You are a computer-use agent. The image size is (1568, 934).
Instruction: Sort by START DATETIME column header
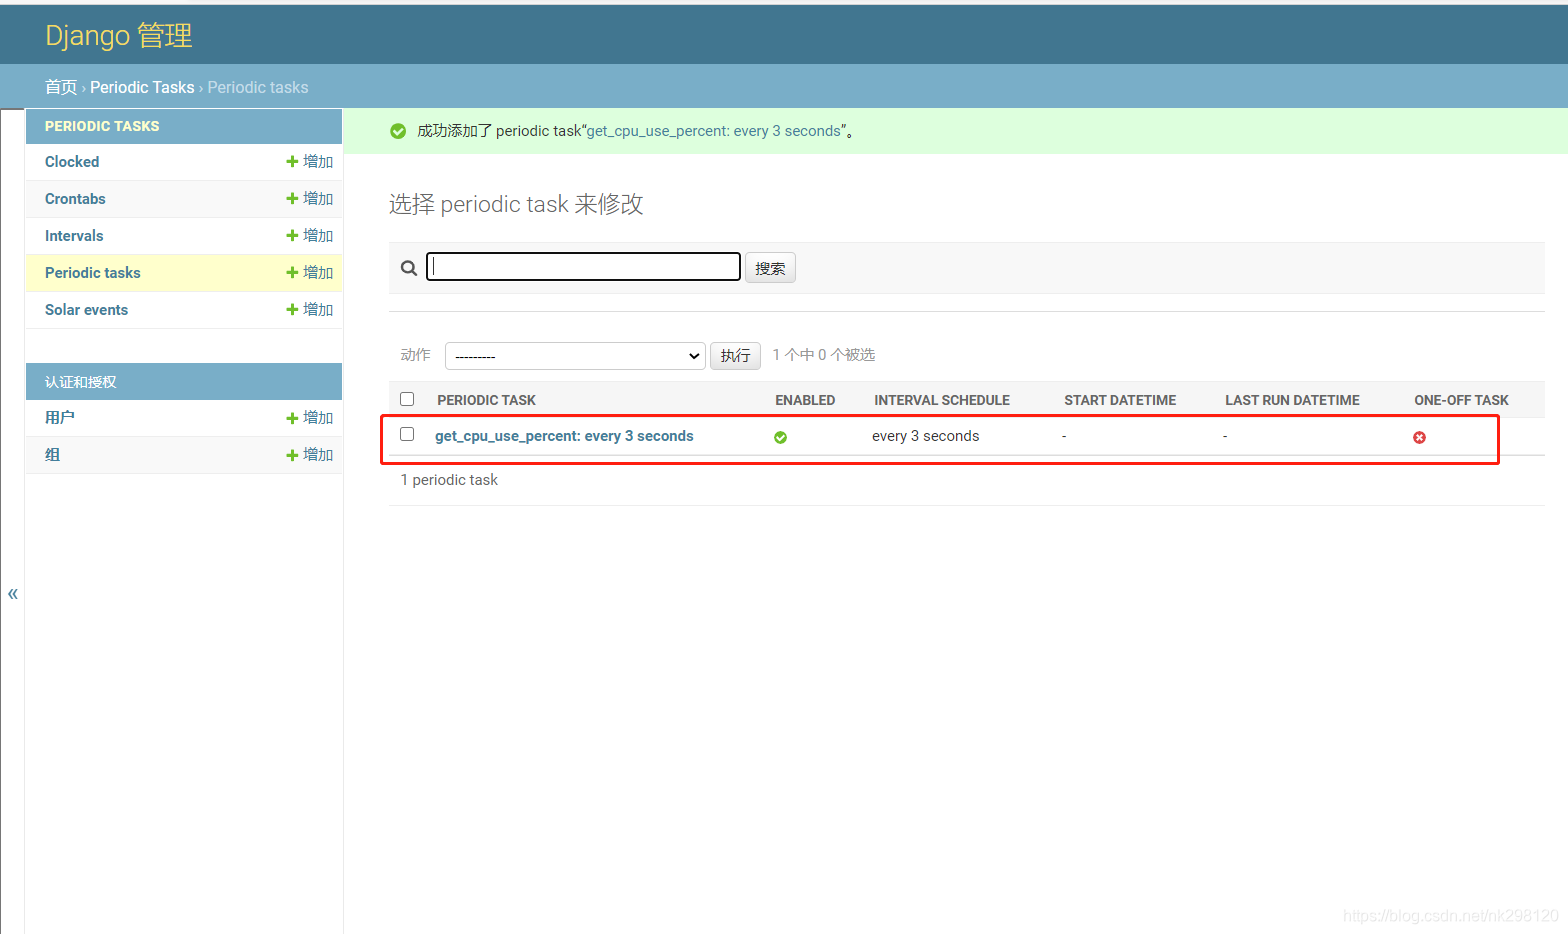tap(1120, 400)
